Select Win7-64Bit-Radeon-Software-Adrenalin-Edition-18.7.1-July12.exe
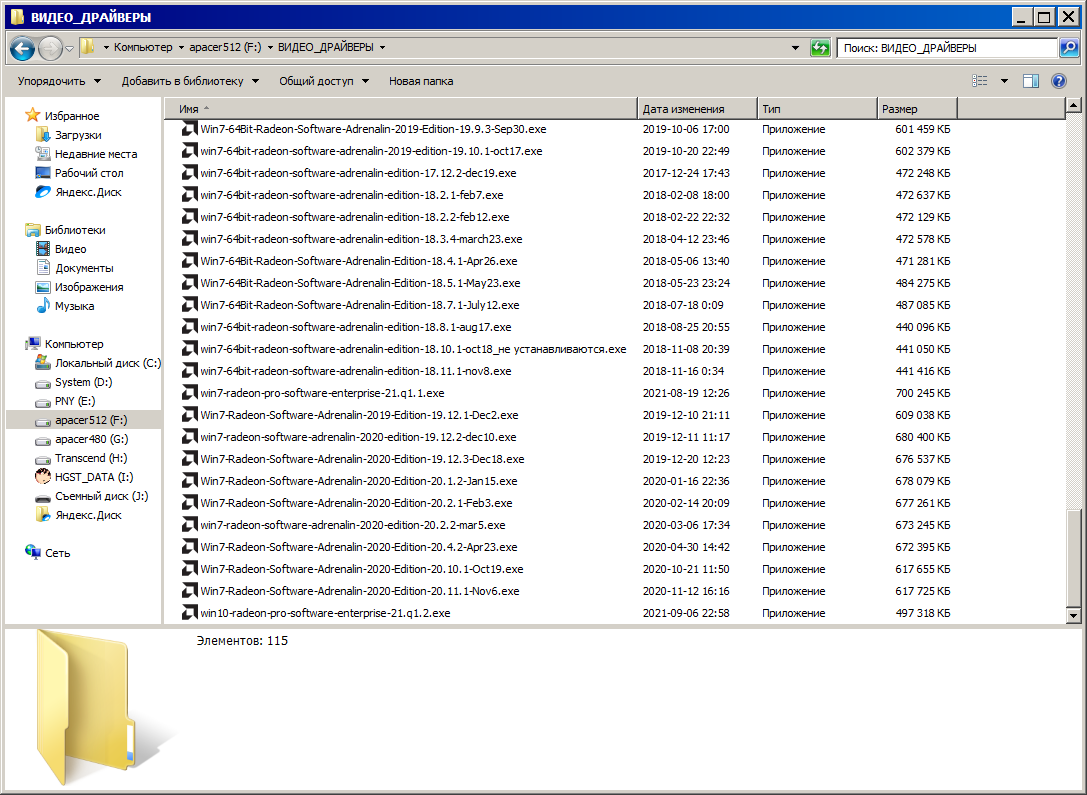 pos(360,305)
